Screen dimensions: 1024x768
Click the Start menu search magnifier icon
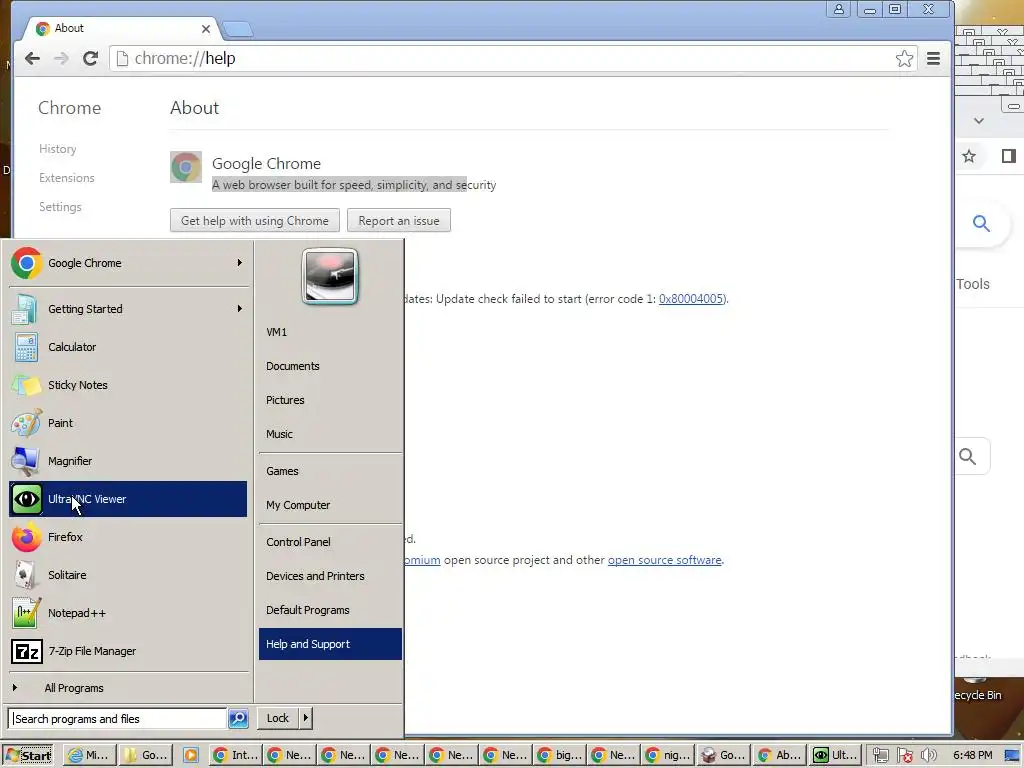pyautogui.click(x=238, y=719)
